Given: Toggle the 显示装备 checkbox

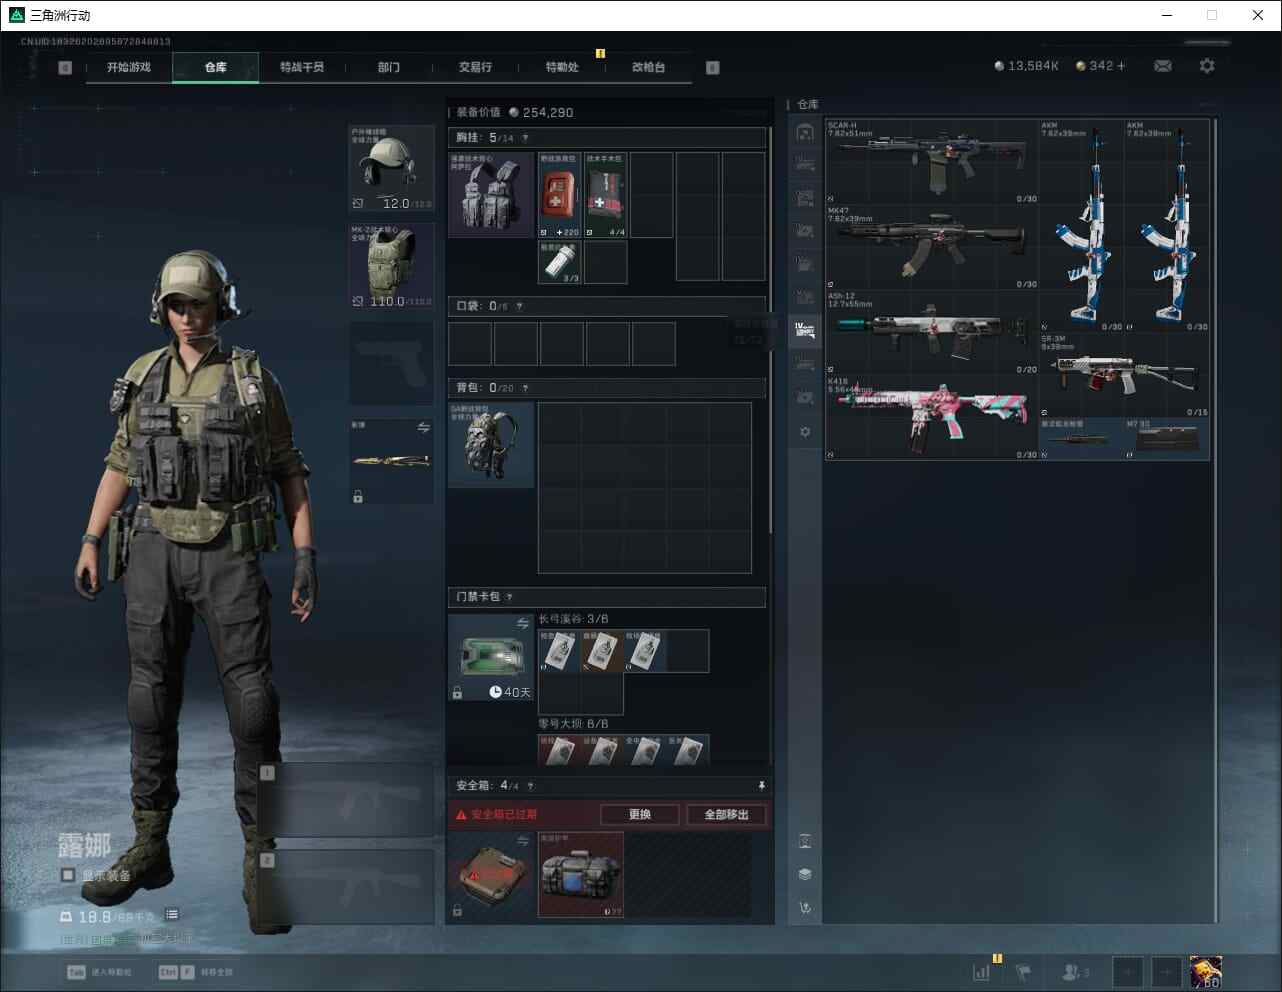Looking at the screenshot, I should (68, 875).
